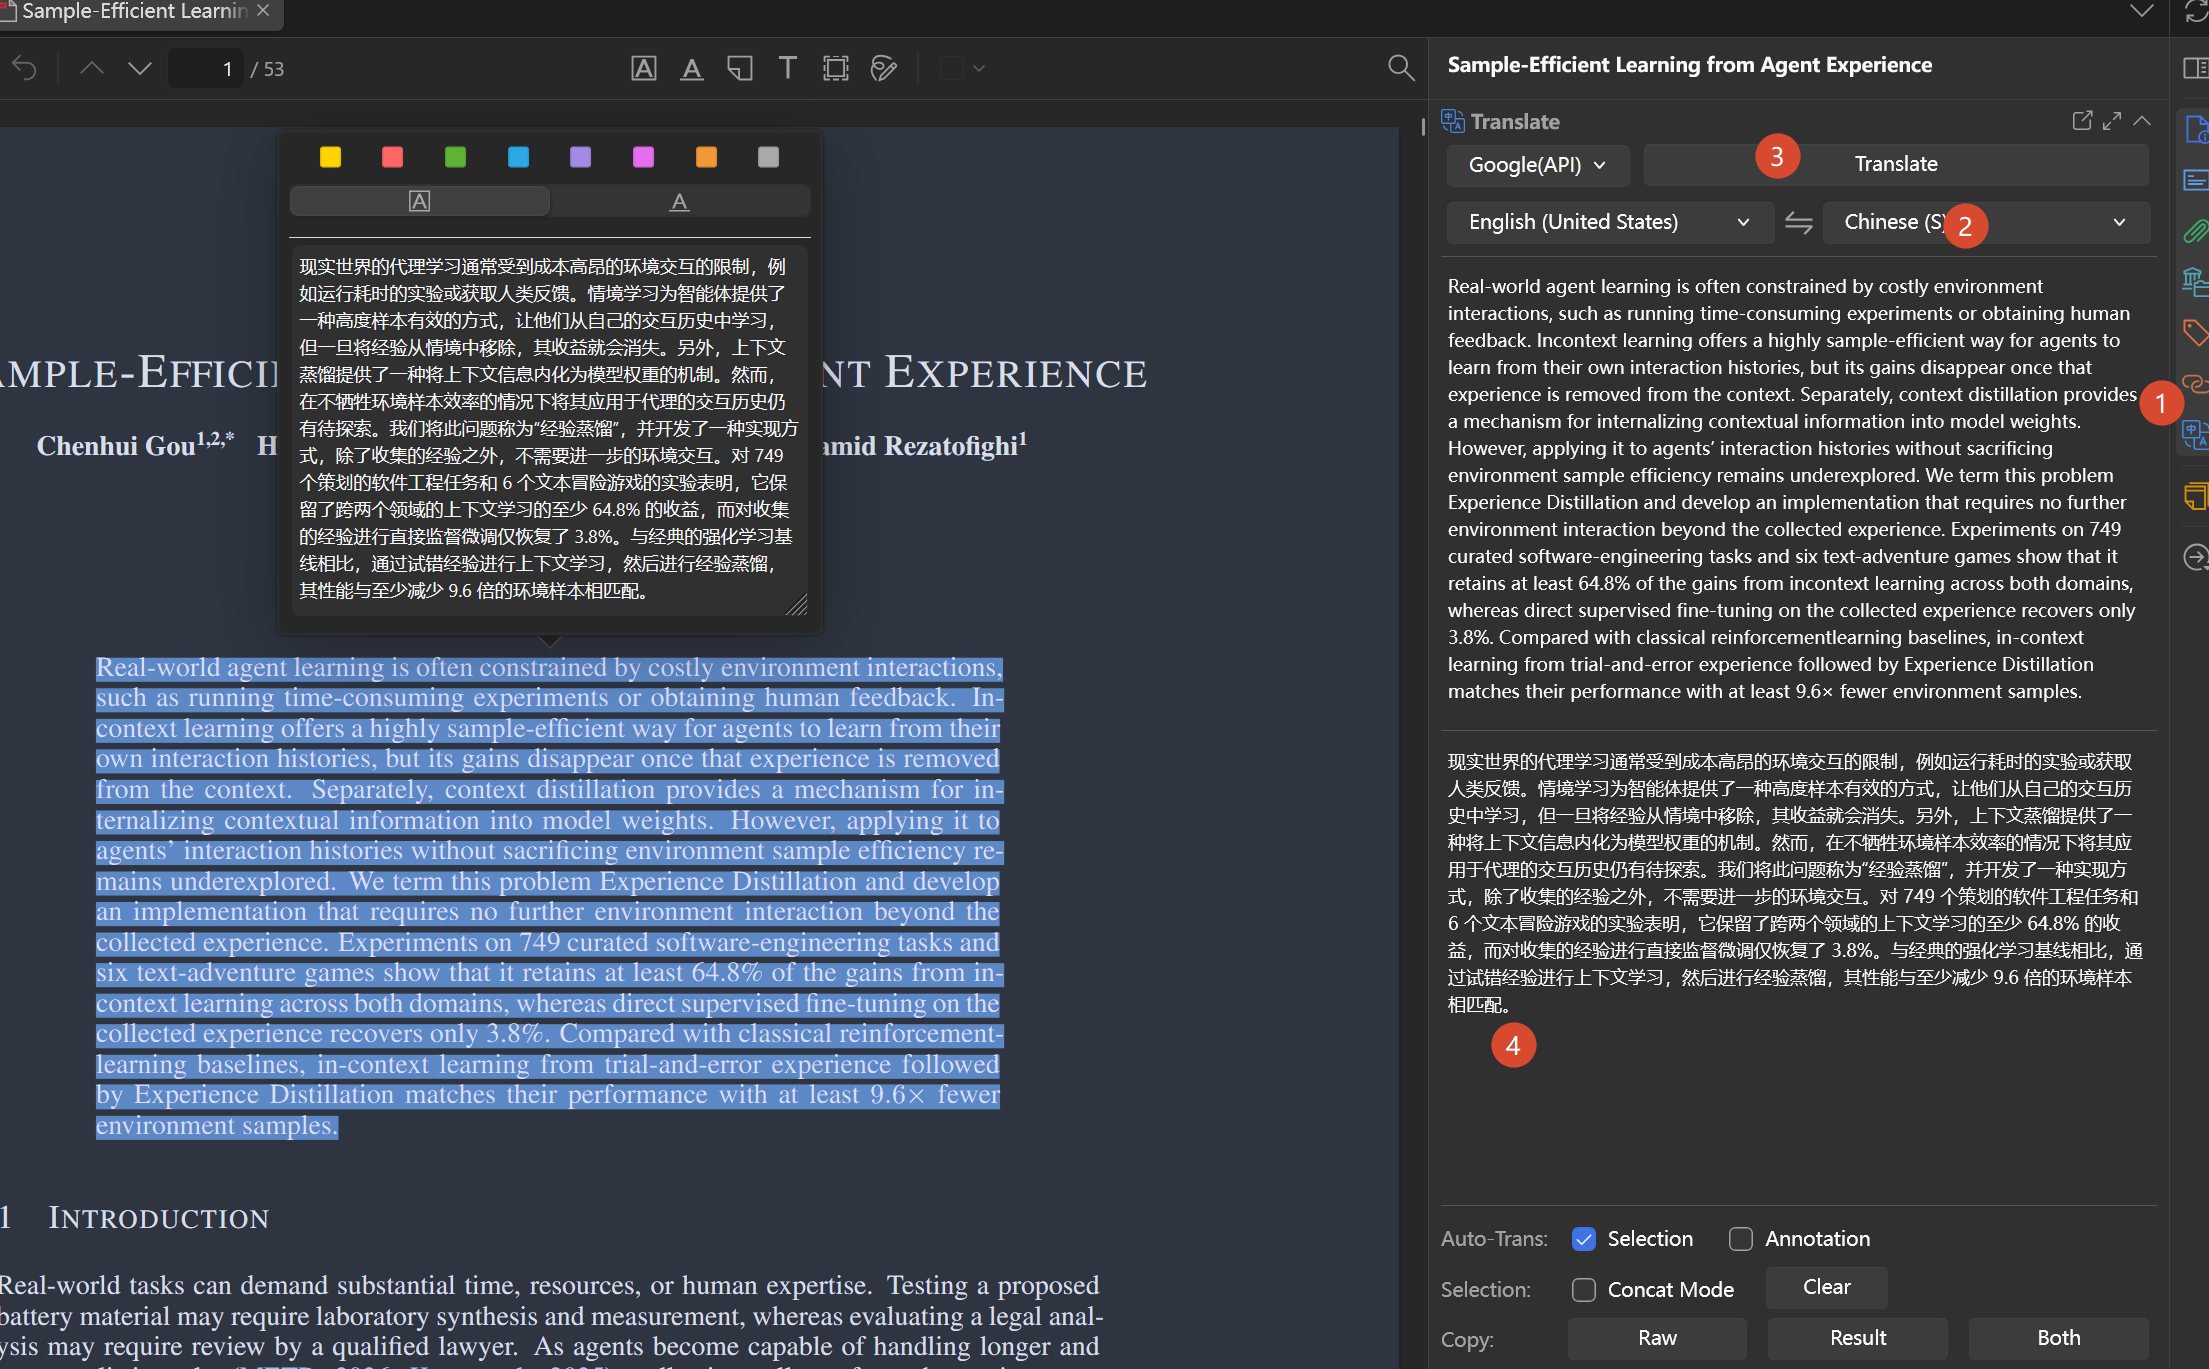Copy the translation Result
Screen dimensions: 2209x1369
click(x=1858, y=1339)
